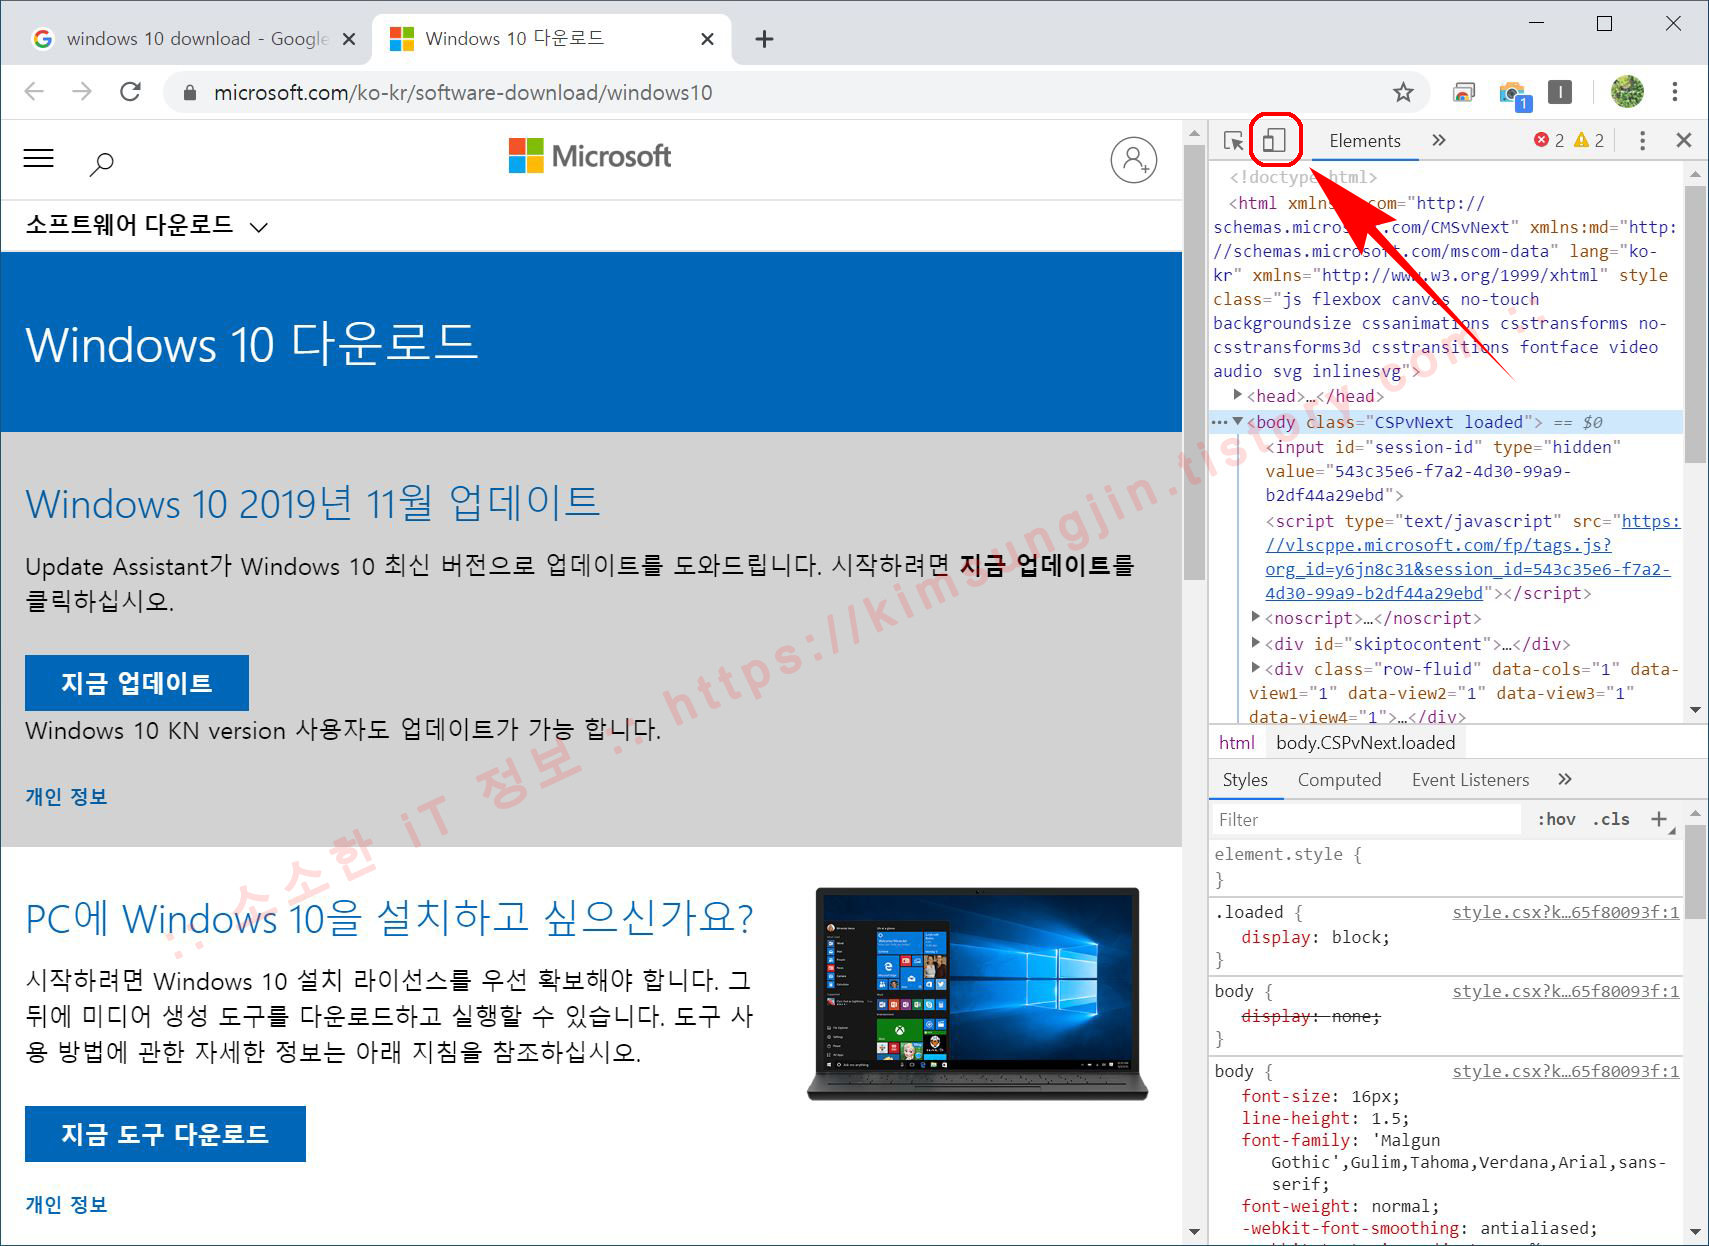The height and width of the screenshot is (1246, 1709).
Task: Go back to the previous page
Action: pos(34,92)
